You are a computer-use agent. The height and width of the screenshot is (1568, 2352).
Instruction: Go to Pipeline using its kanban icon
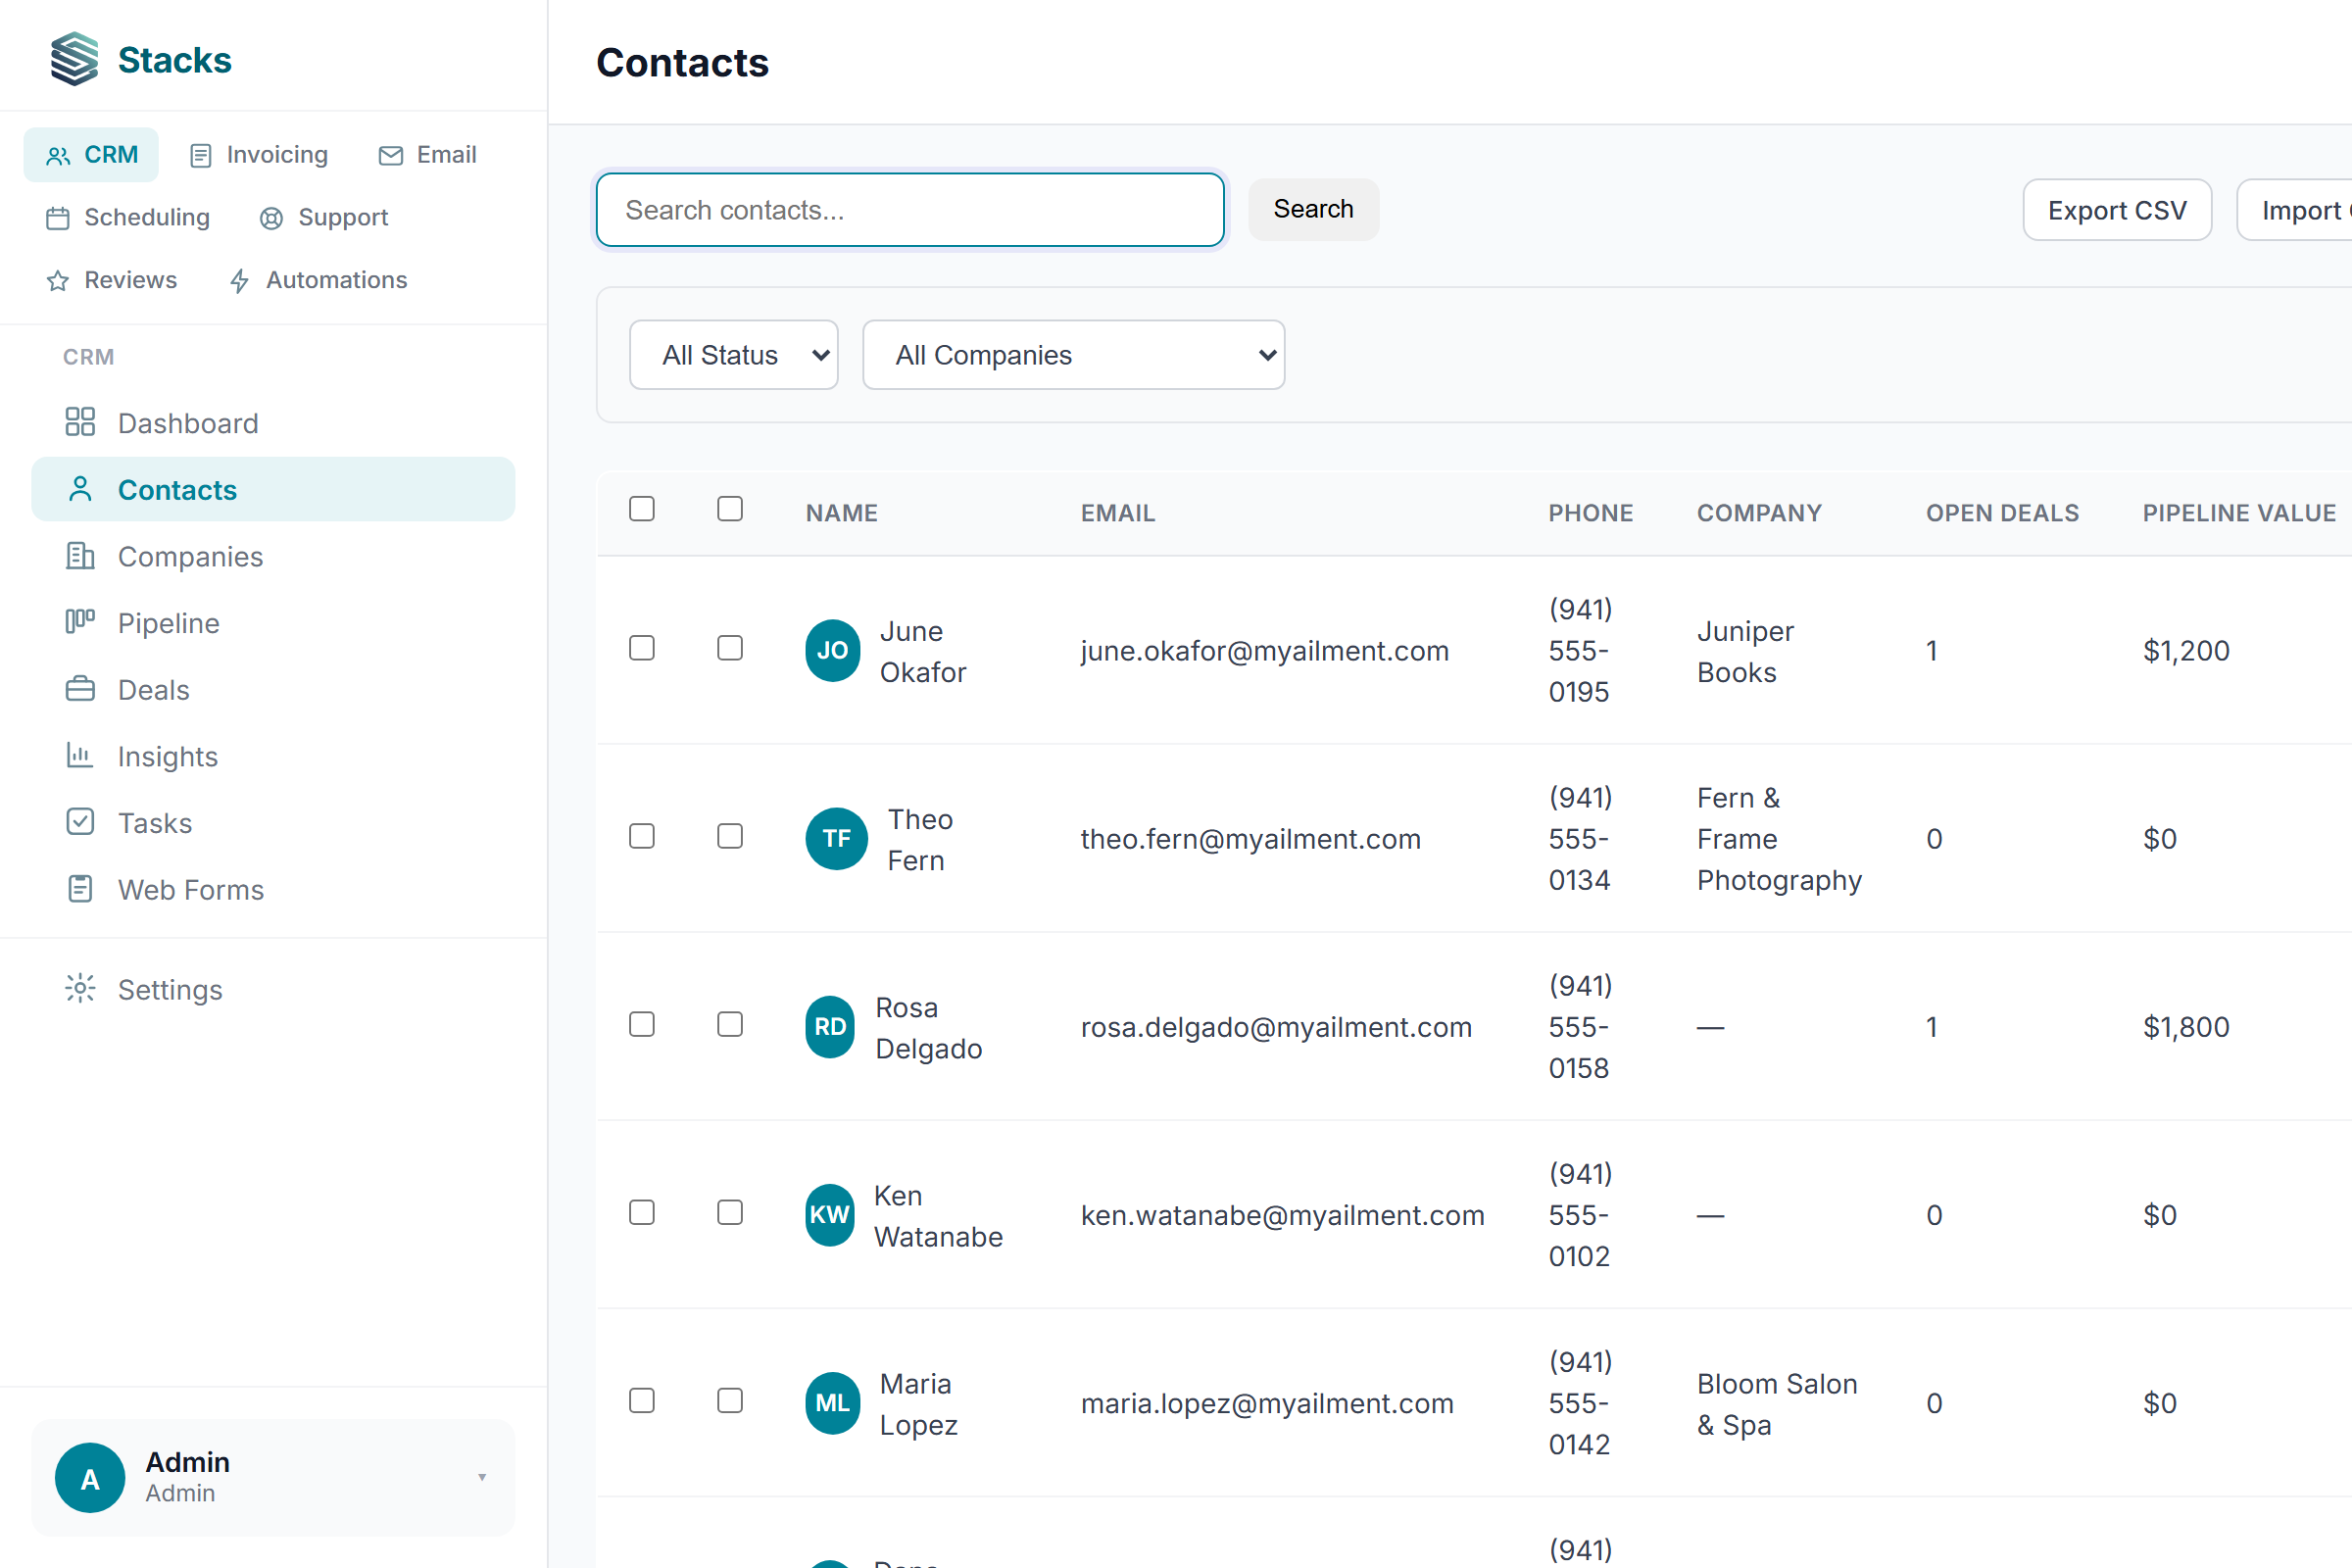tap(80, 622)
